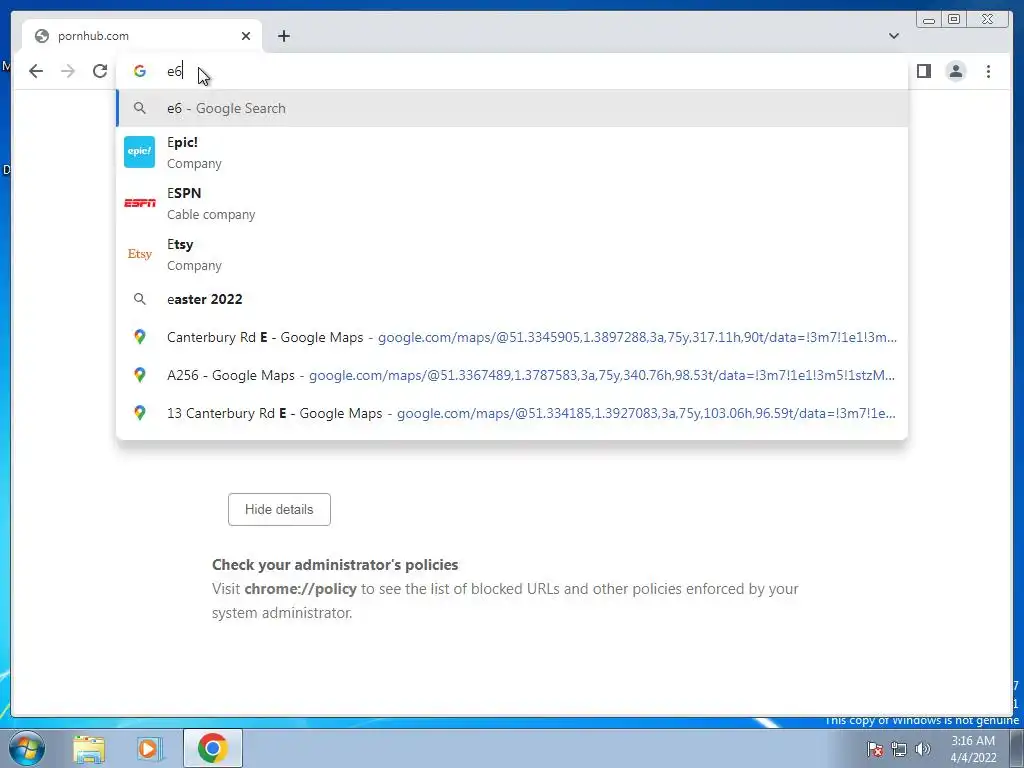Screen dimensions: 1024x768
Task: Click the Epic! logo icon
Action: [x=140, y=152]
